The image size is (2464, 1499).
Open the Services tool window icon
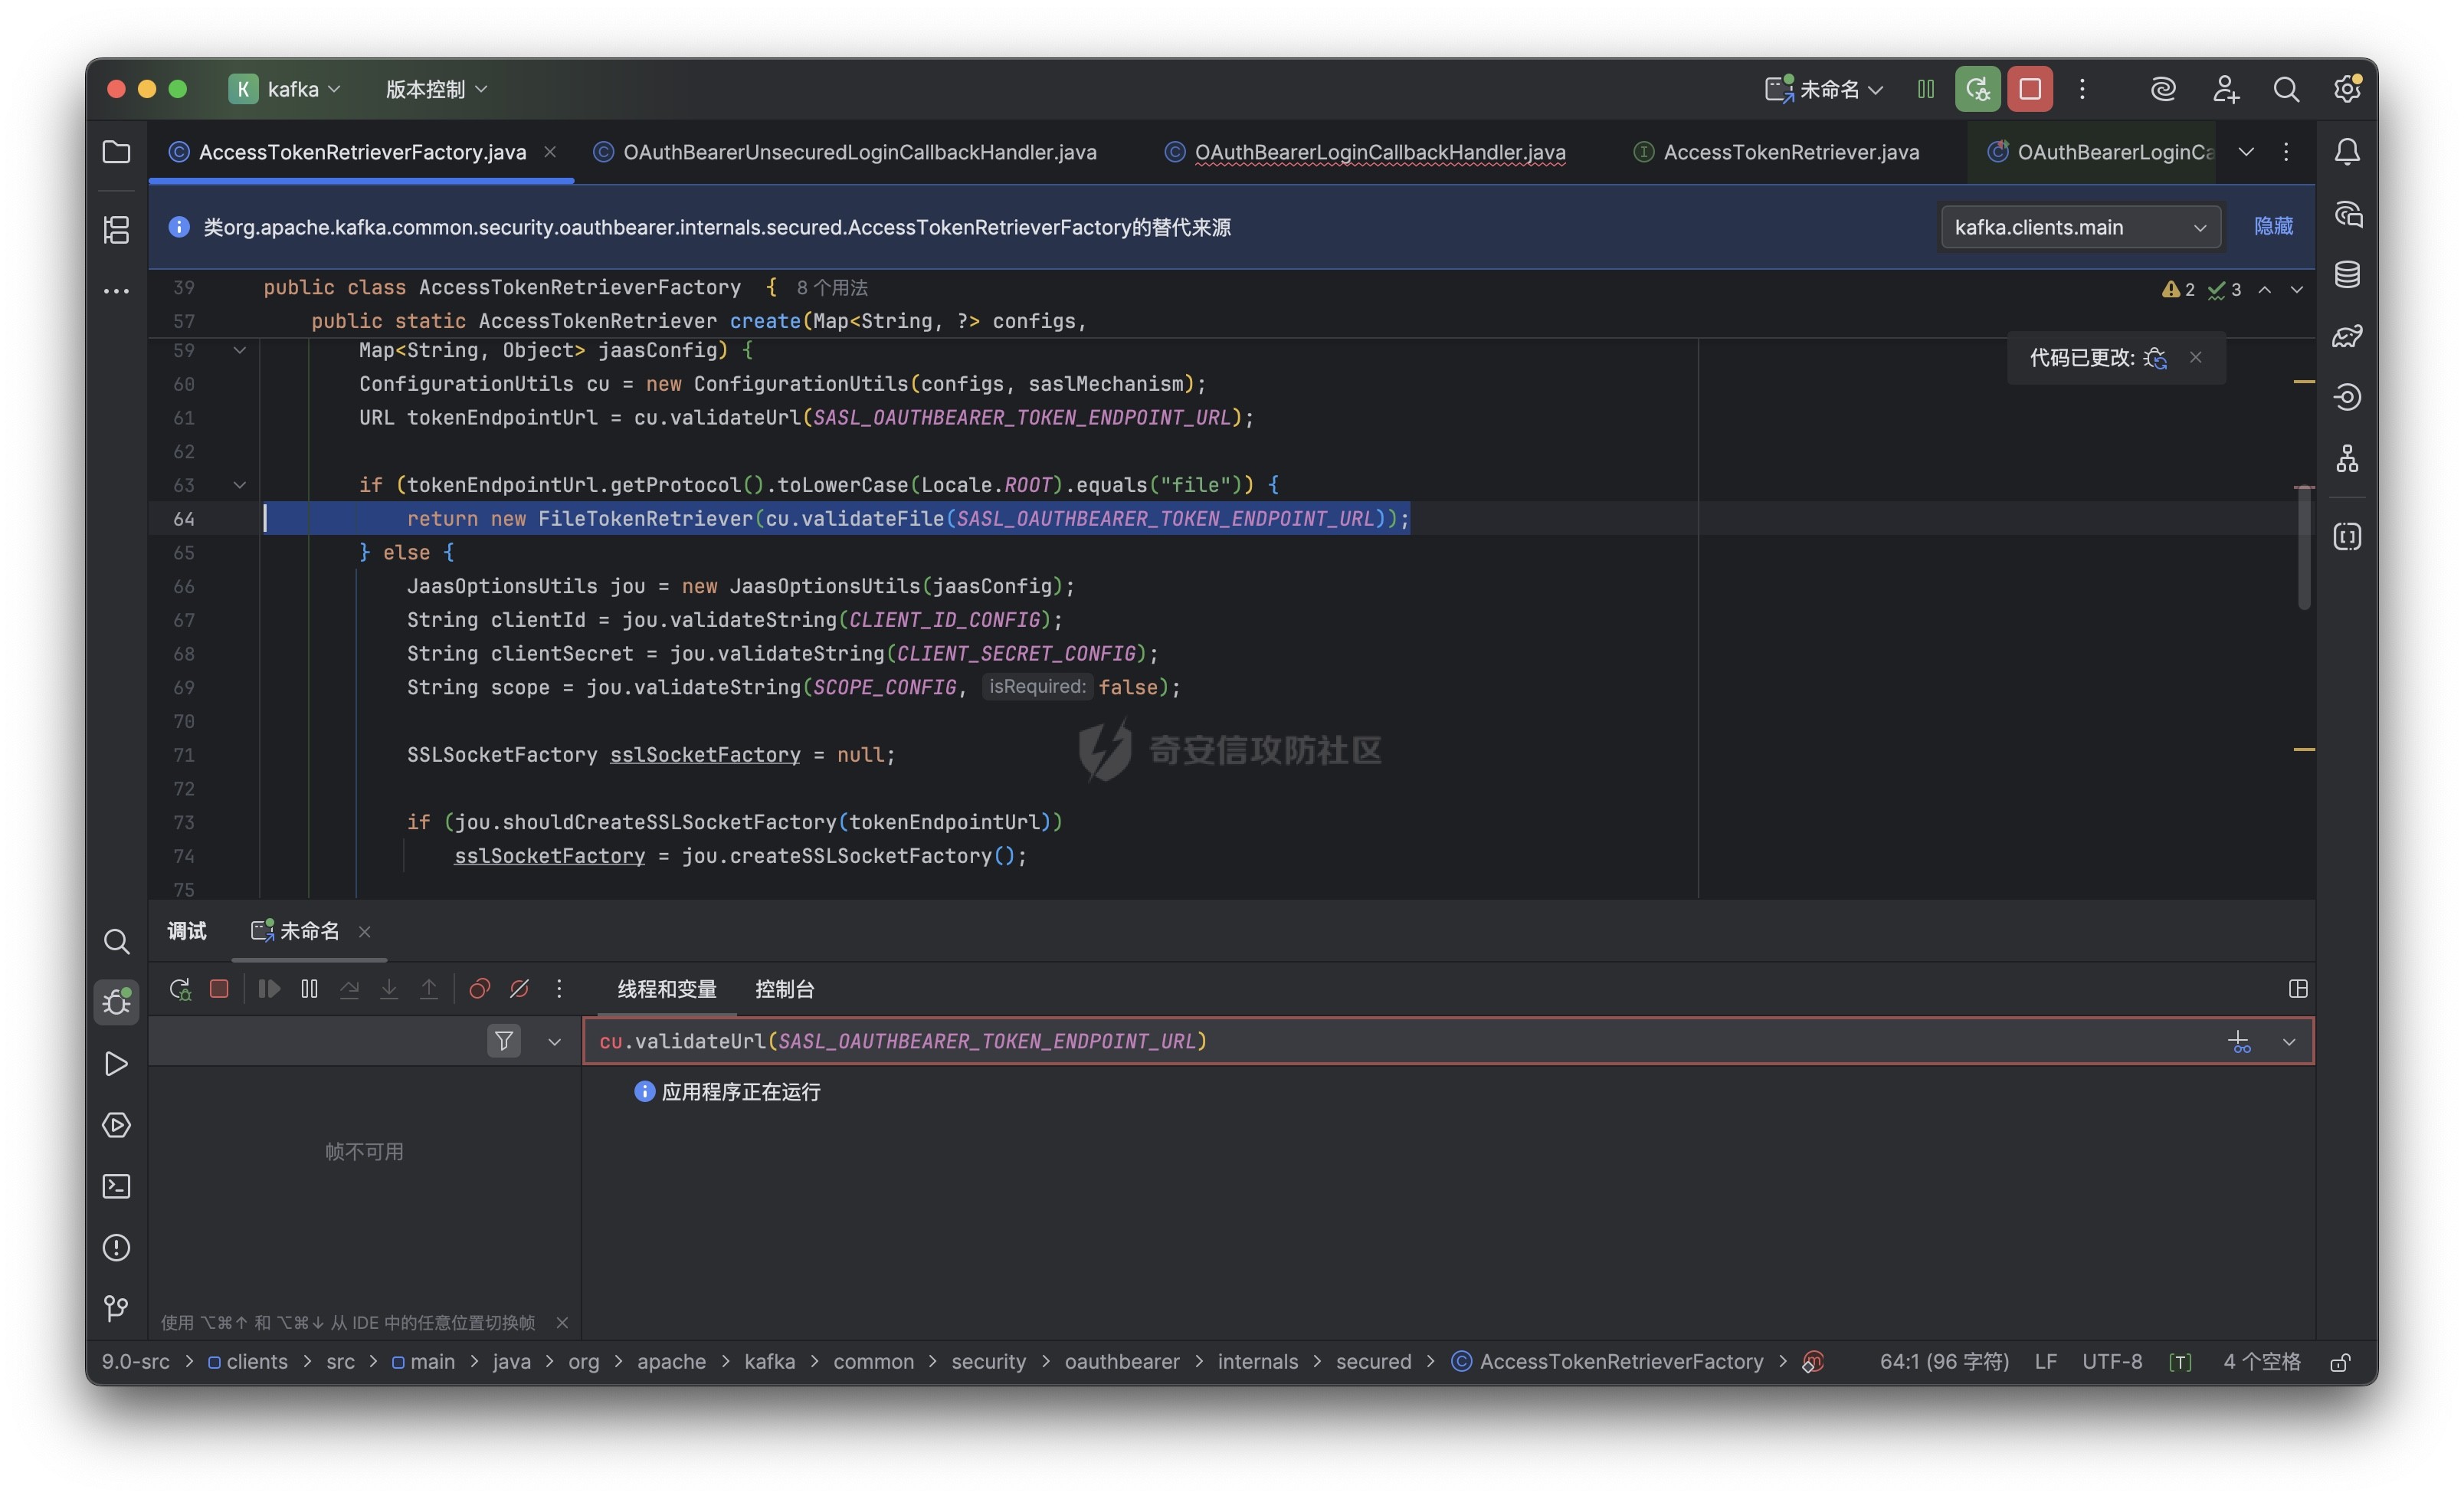116,1125
